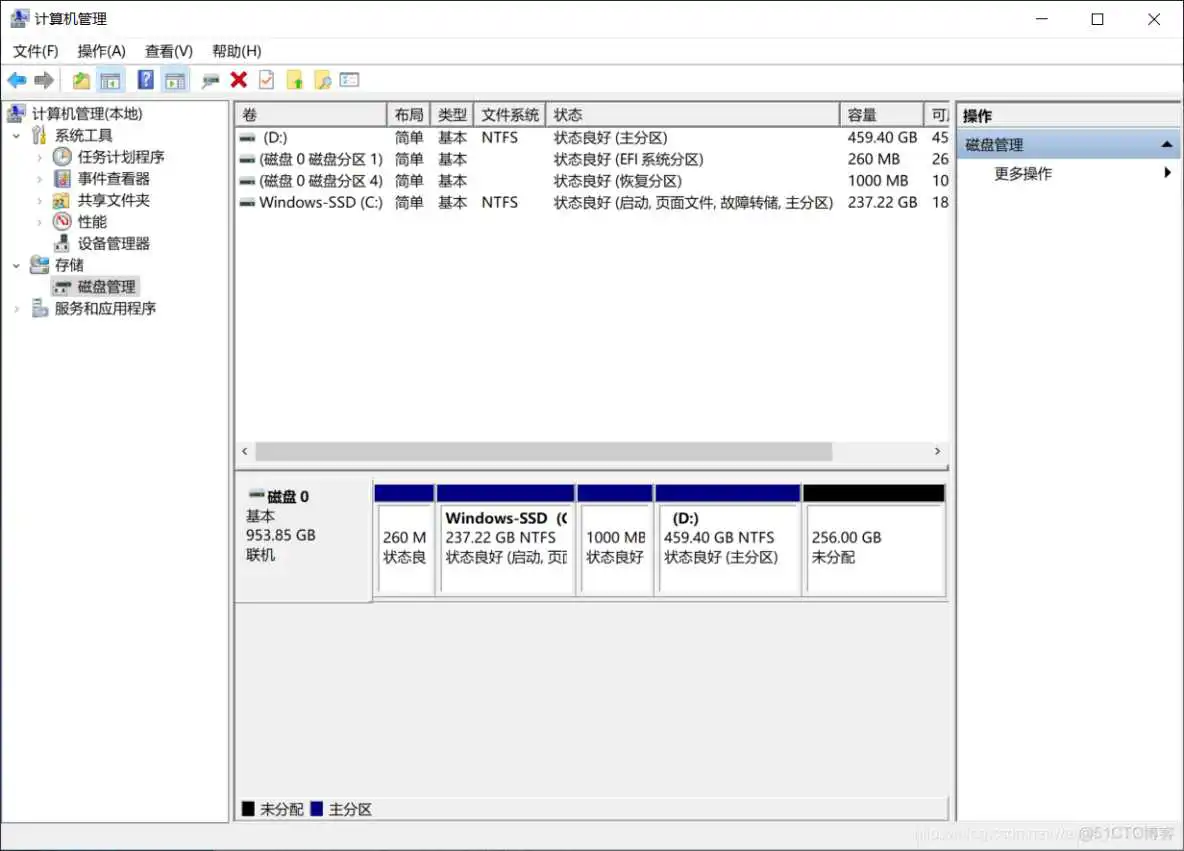Click the document-with-checkmark toolbar icon
1184x851 pixels.
click(265, 79)
